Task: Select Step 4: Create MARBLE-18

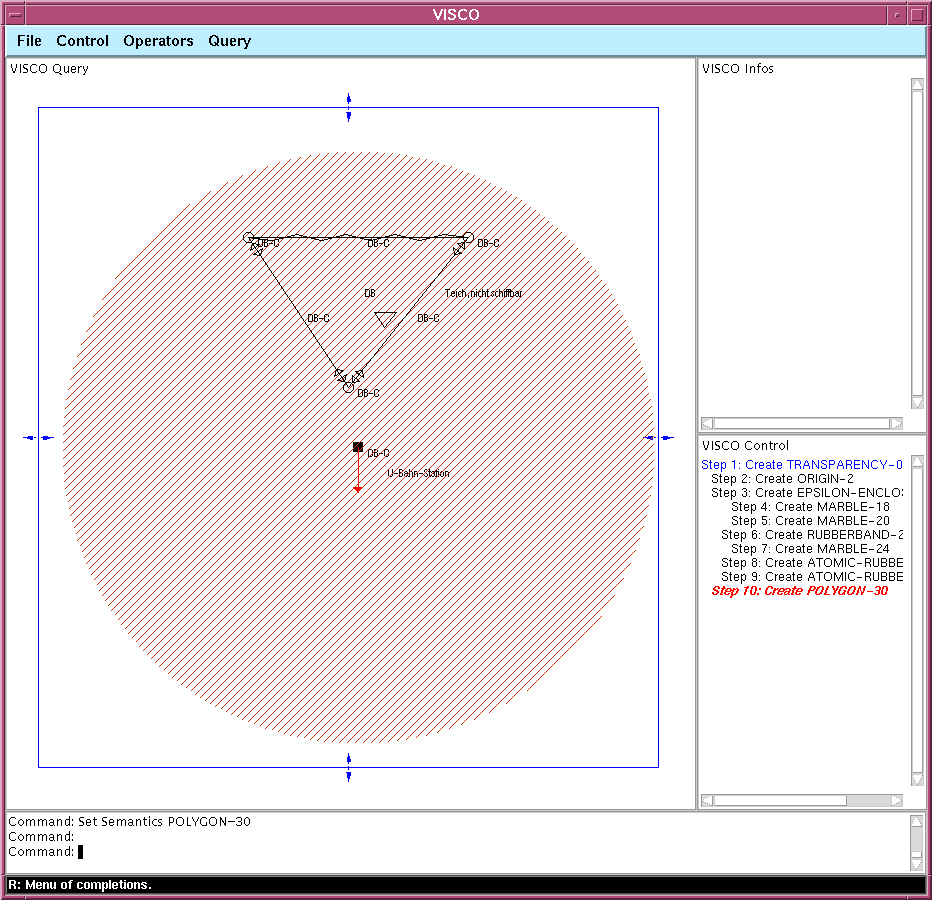Action: 810,507
